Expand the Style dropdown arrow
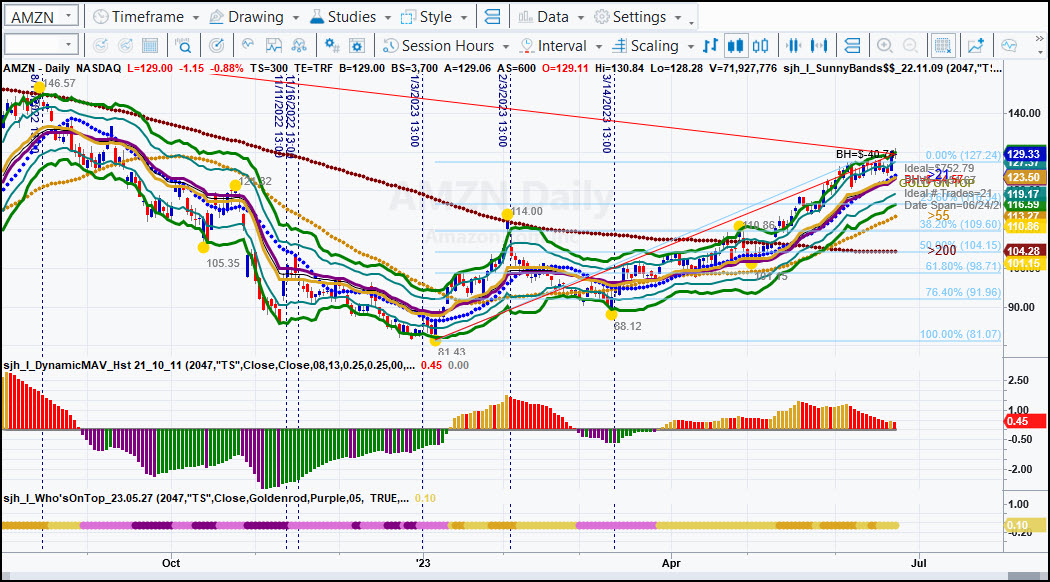 (x=464, y=17)
